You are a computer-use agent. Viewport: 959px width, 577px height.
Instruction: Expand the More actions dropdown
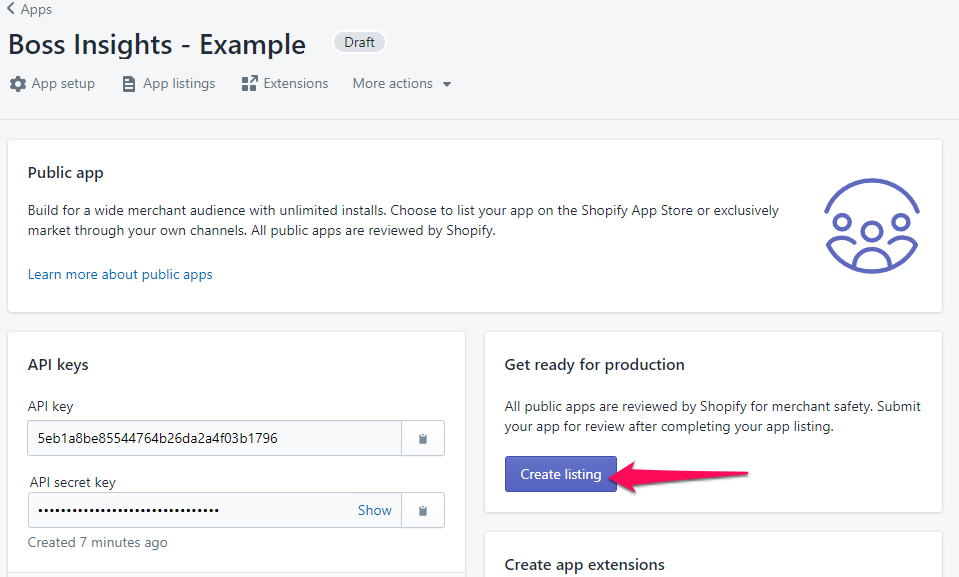click(402, 84)
